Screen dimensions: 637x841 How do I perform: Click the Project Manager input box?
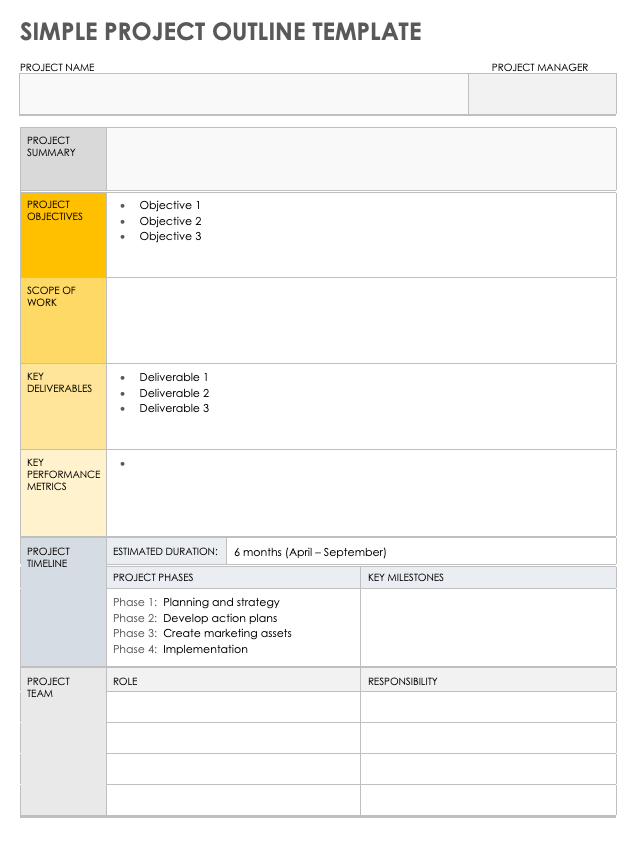(x=542, y=95)
